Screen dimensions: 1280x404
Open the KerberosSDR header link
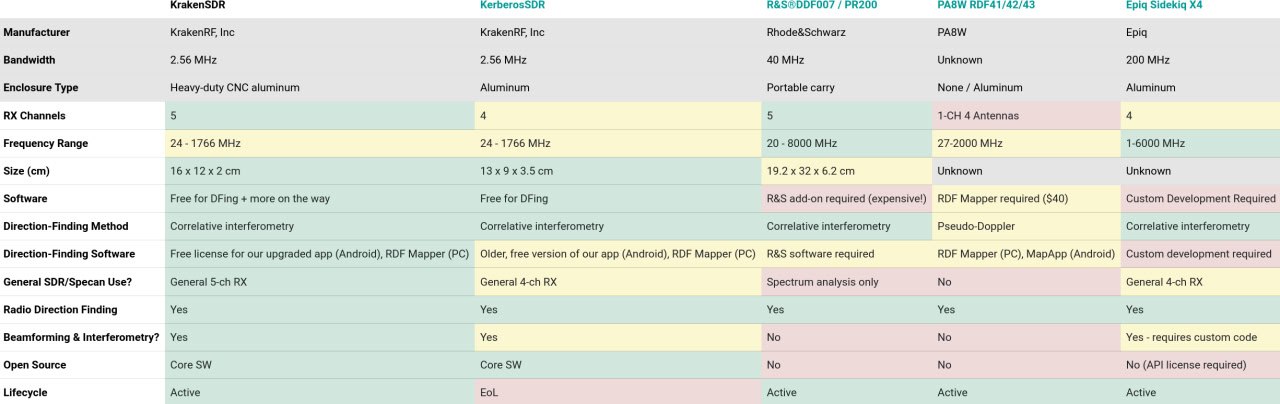(x=512, y=6)
